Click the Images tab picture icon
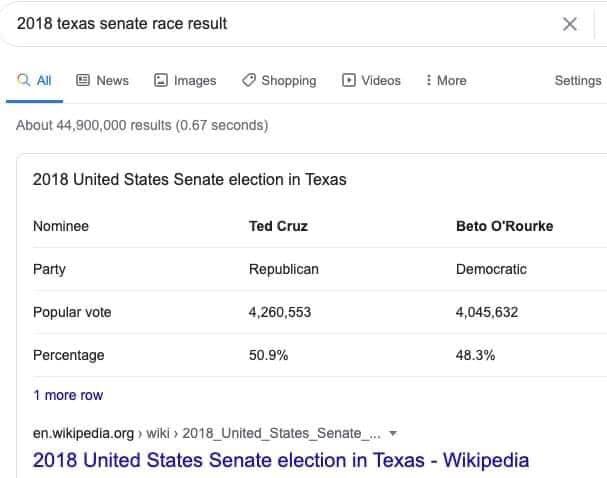Viewport: 607px width, 478px height. [x=161, y=80]
